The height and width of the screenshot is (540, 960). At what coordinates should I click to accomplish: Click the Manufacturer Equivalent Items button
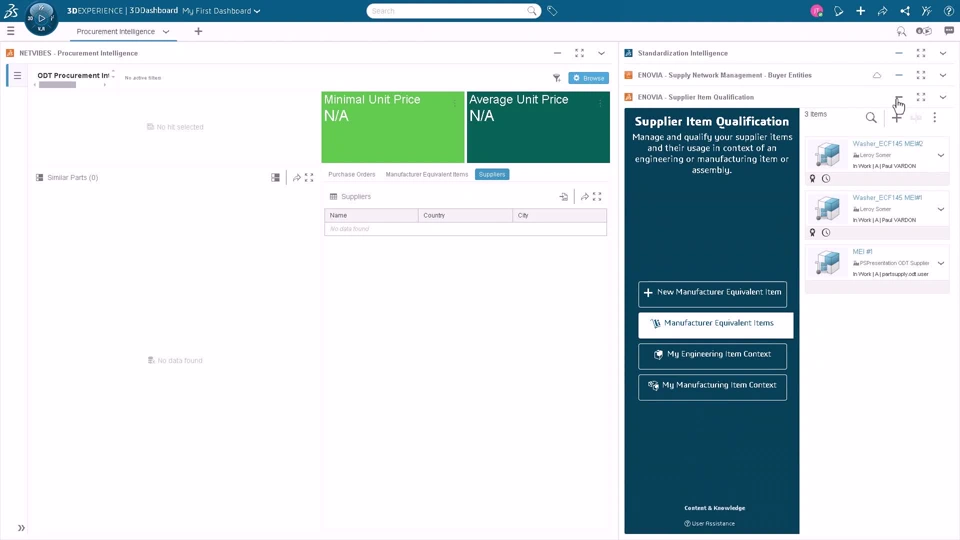click(x=716, y=324)
